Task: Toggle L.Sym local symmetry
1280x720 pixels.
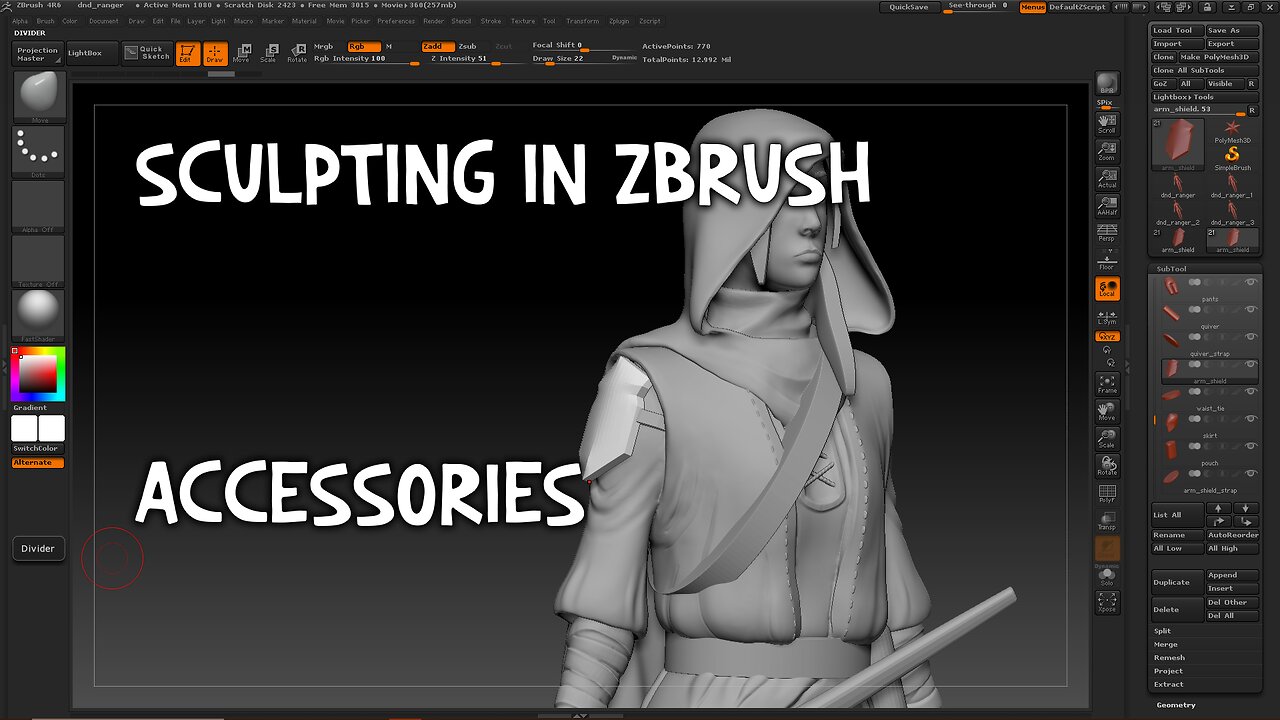Action: 1107,317
